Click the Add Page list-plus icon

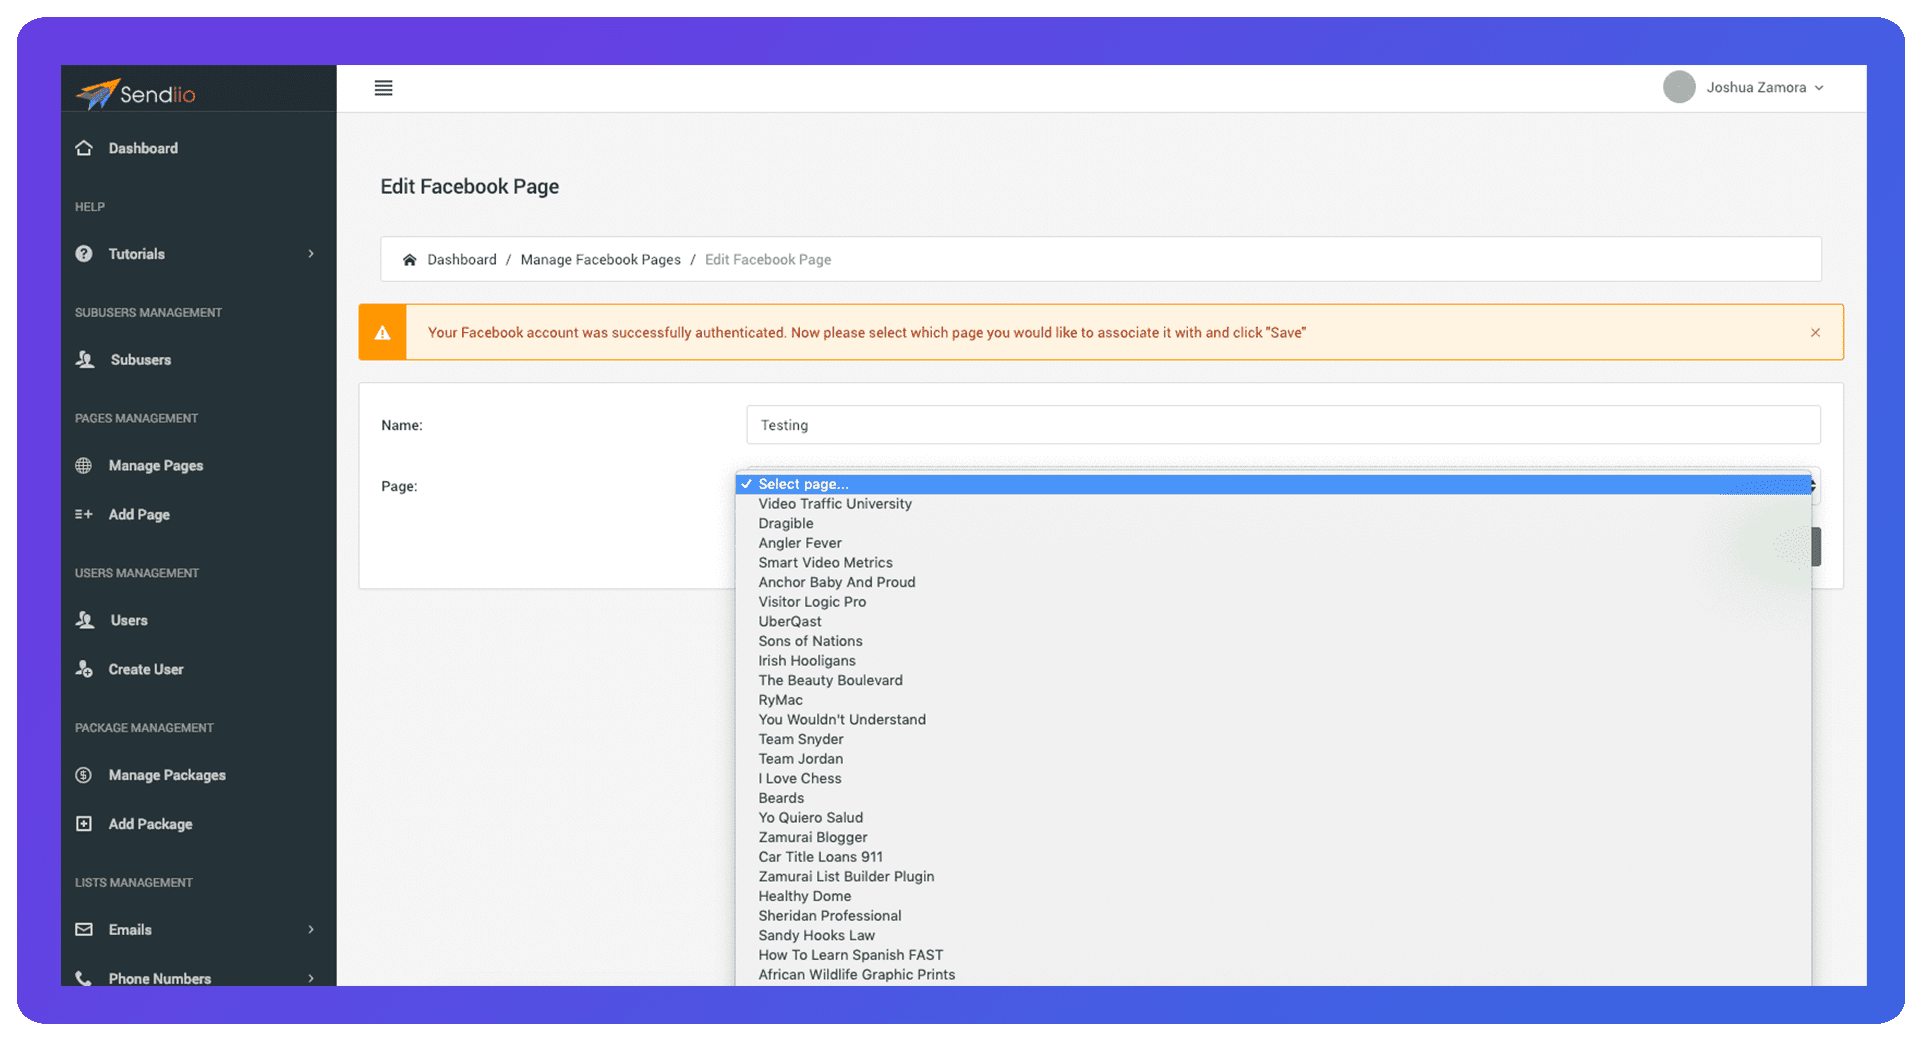tap(84, 515)
